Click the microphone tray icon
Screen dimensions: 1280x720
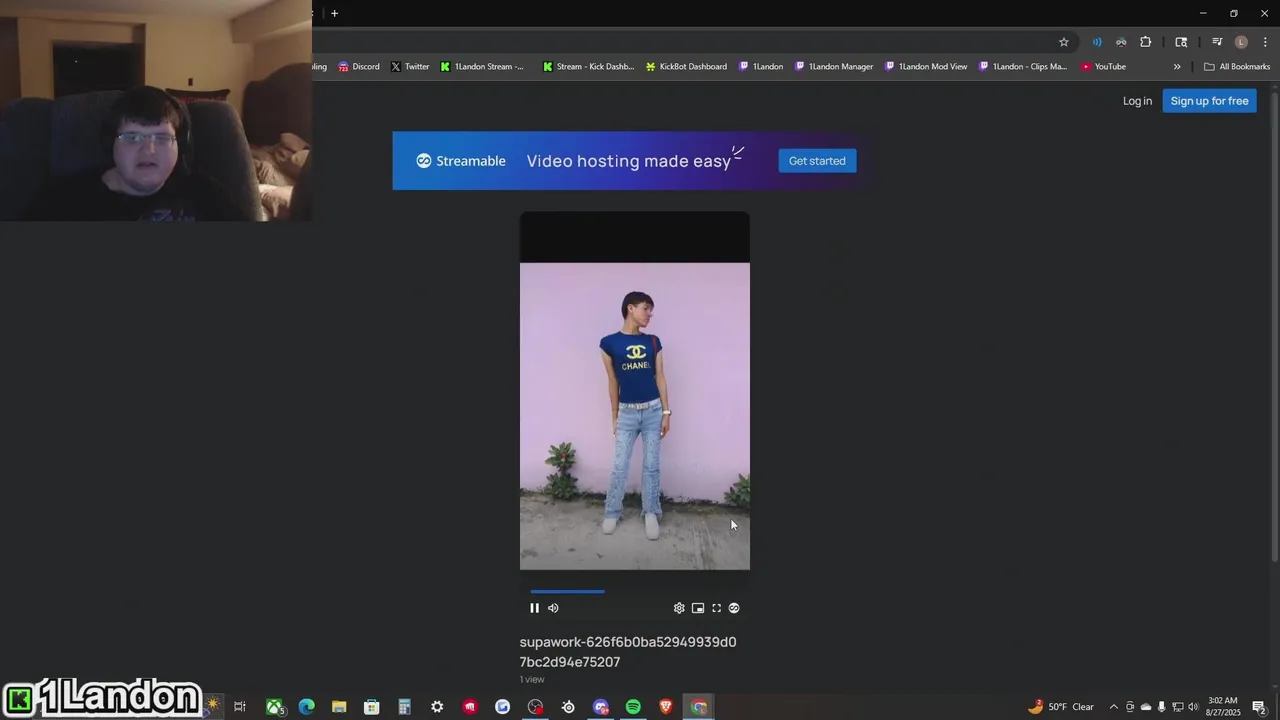1161,707
